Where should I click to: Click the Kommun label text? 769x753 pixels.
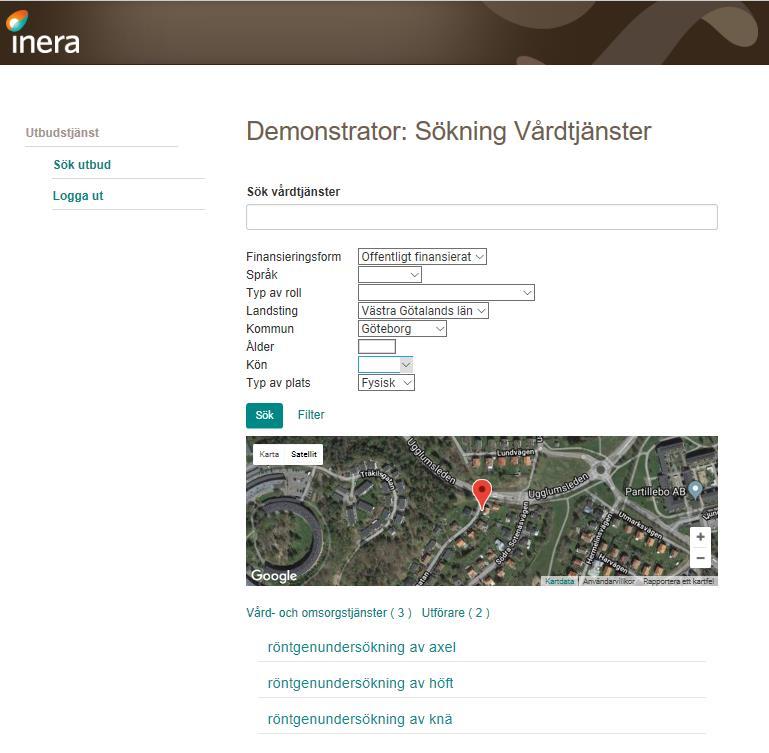[270, 329]
